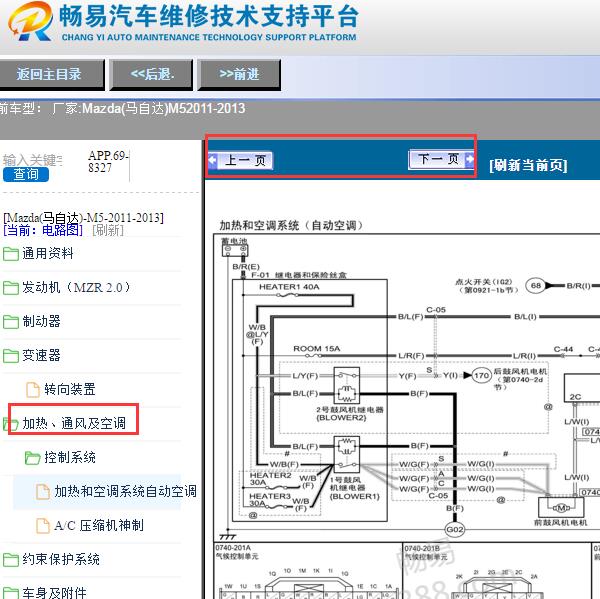Viewport: 600px width, 599px height.
Task: Click folder icon beside 发动机 (MZR 2.0)
Action: tap(11, 288)
